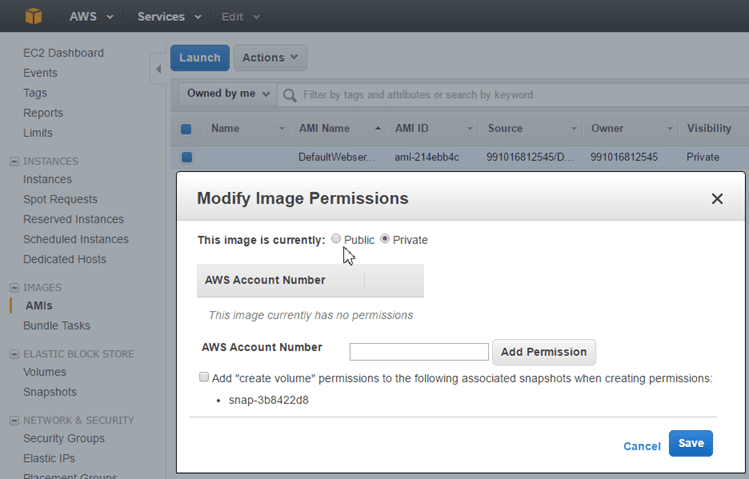Click the Cancel link
Image resolution: width=749 pixels, height=479 pixels.
click(642, 446)
